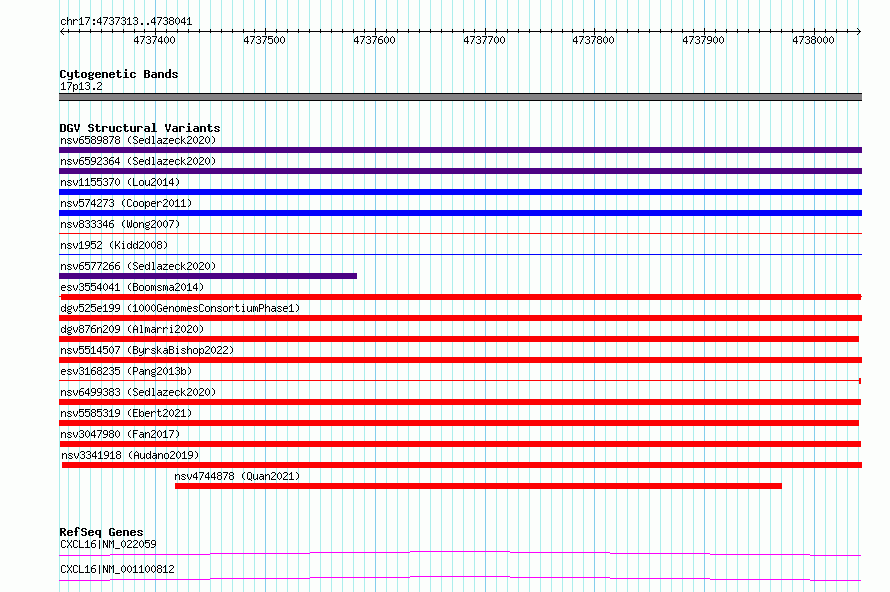Click the red bar under nsv3047980

pyautogui.click(x=460, y=444)
